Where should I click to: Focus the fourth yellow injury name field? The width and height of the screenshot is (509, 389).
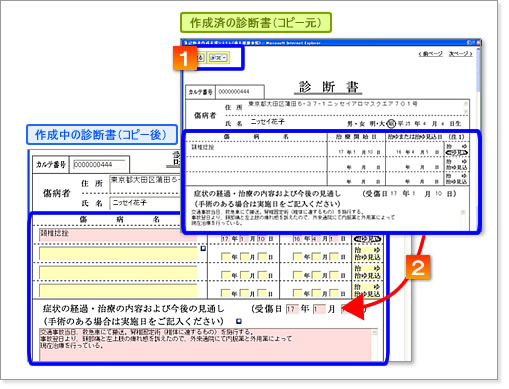(118, 291)
